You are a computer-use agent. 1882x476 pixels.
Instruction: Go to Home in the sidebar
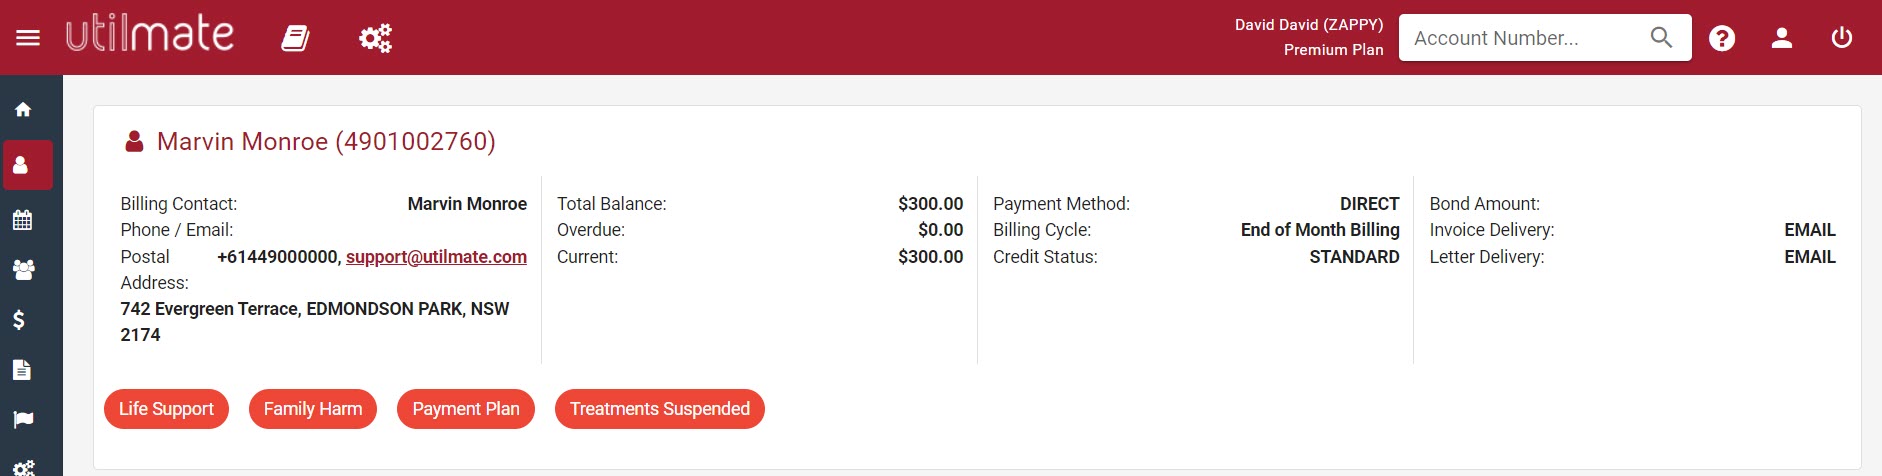[x=23, y=110]
